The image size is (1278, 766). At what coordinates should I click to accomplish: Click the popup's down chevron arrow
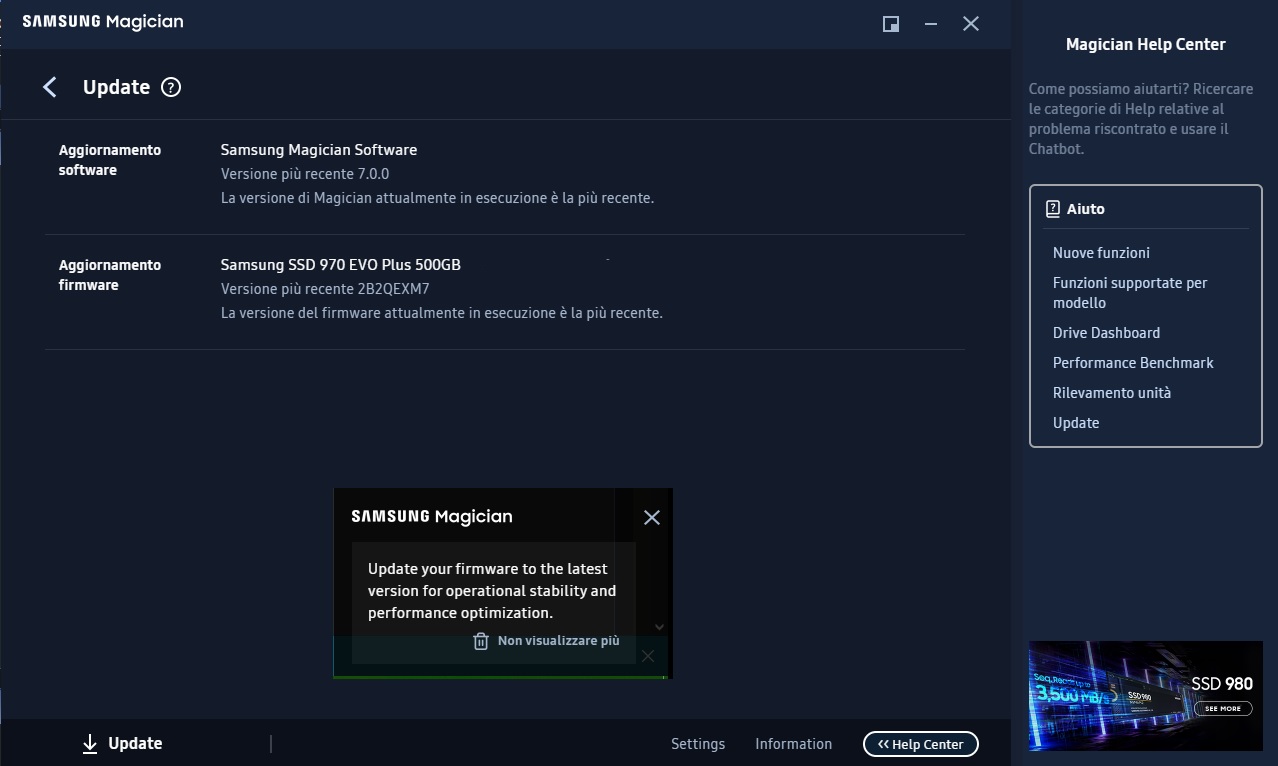[x=659, y=627]
